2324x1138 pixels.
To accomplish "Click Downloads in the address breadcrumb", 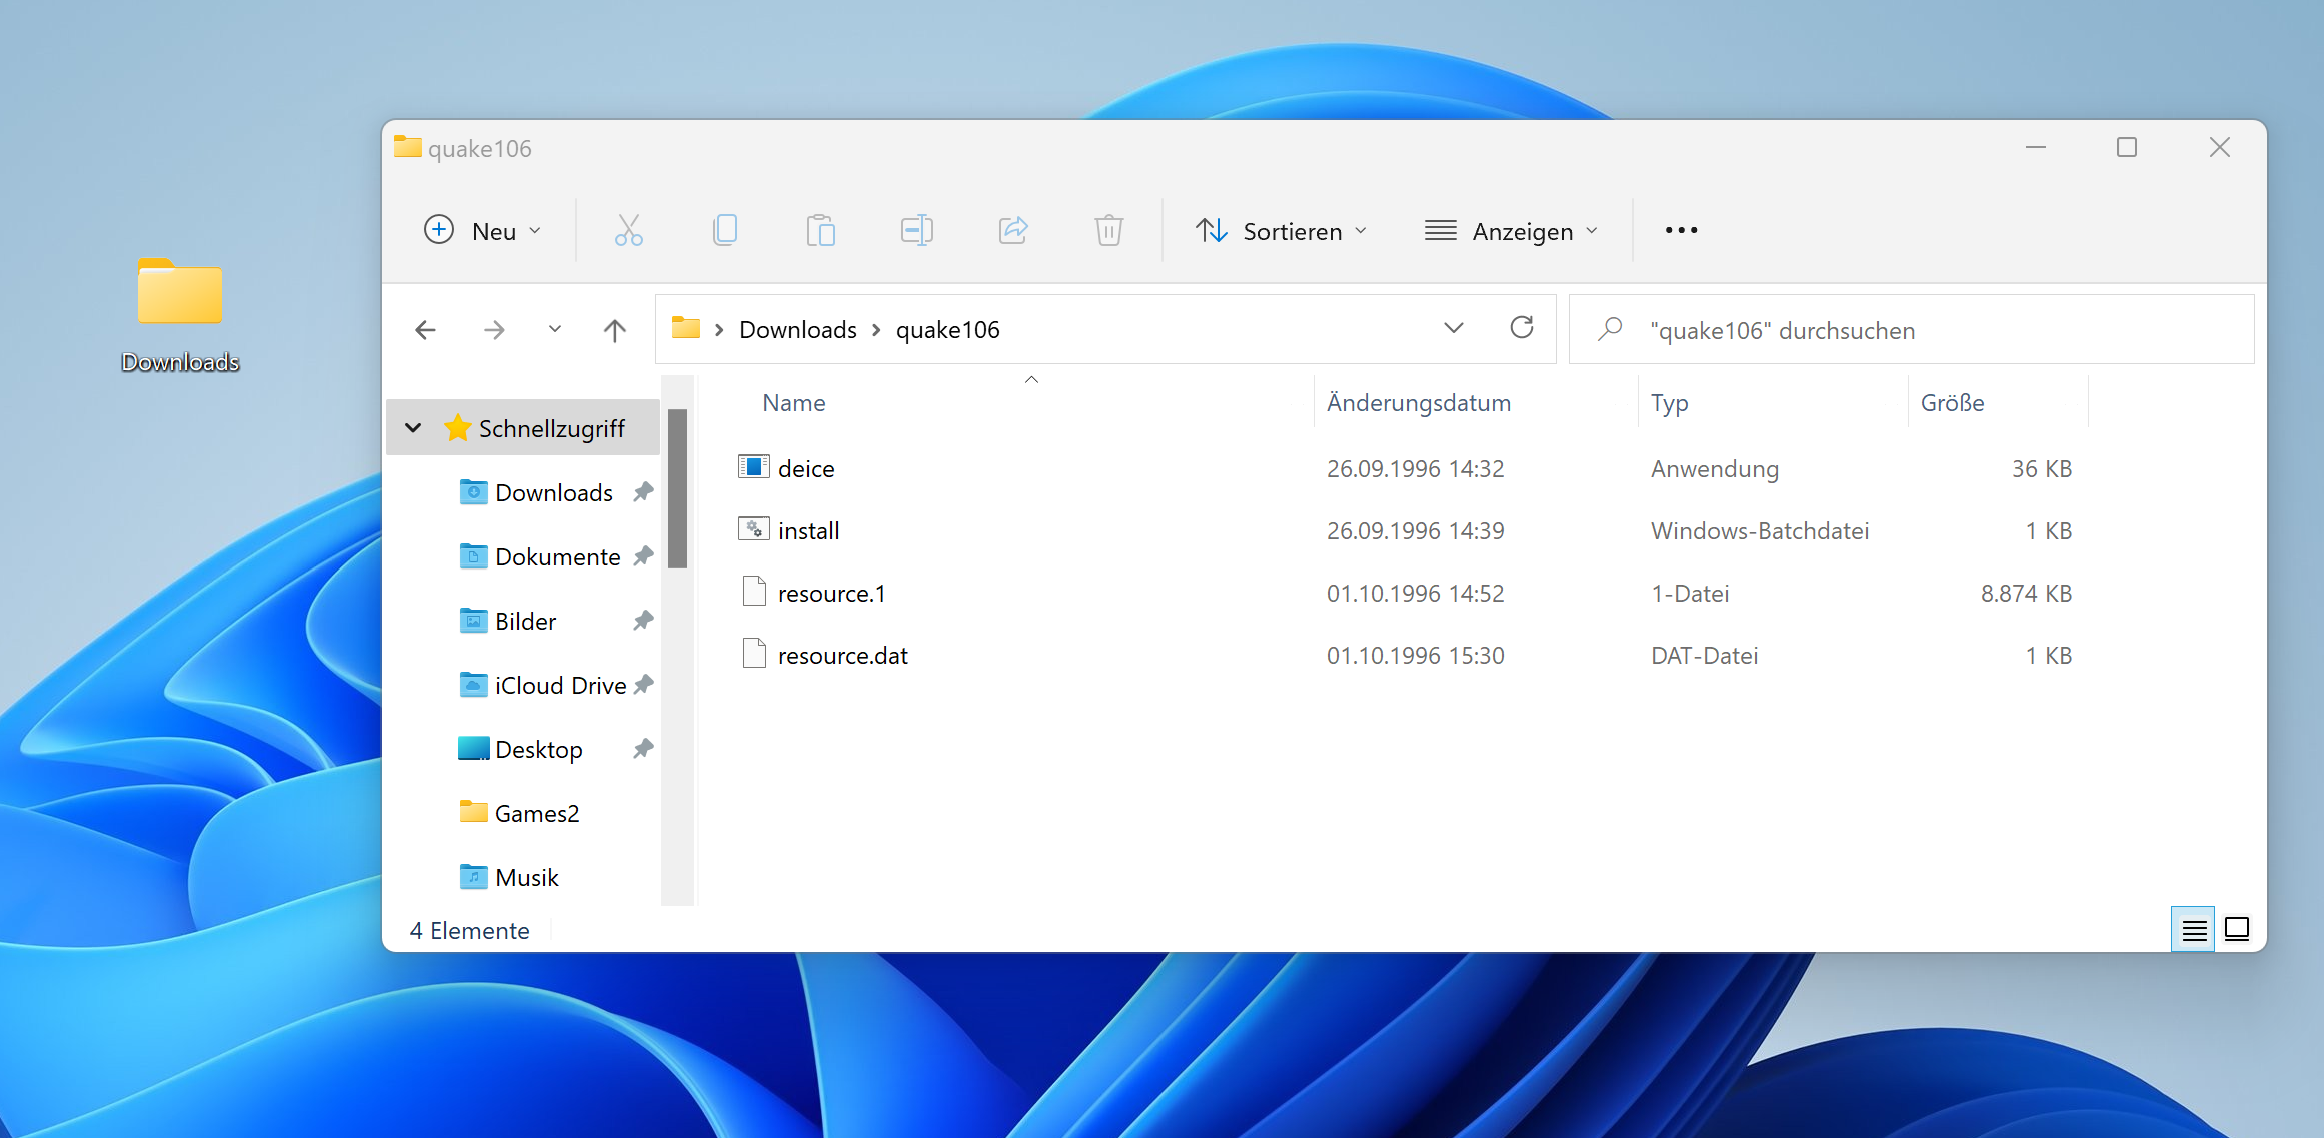I will (x=798, y=330).
